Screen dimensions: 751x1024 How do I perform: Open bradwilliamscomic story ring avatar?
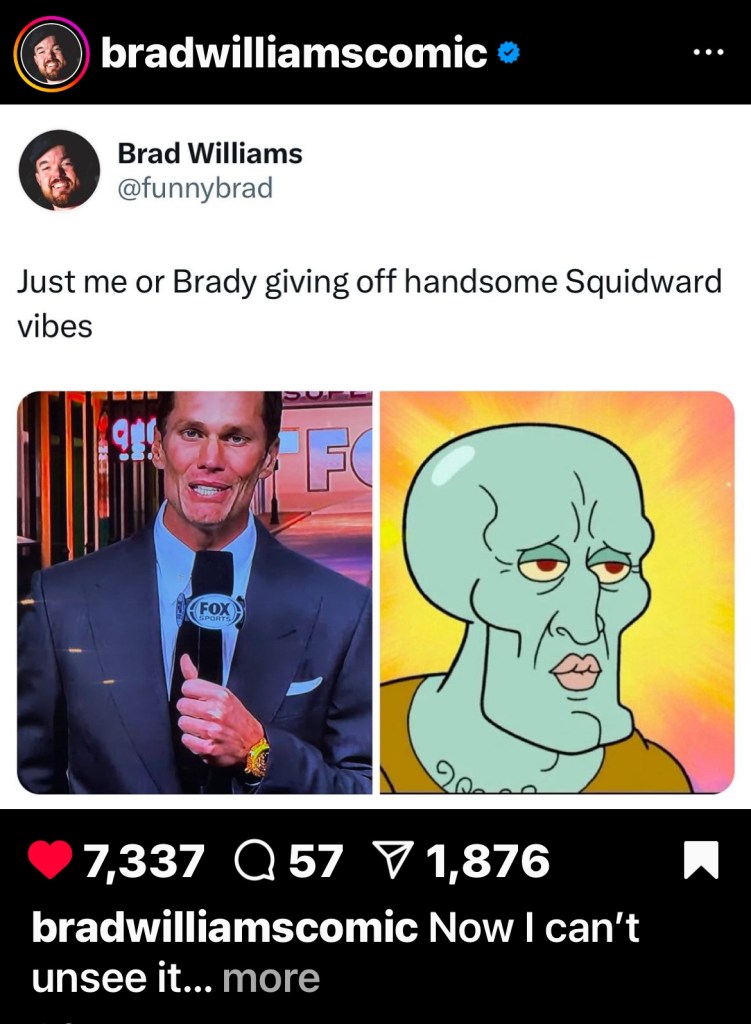52,52
